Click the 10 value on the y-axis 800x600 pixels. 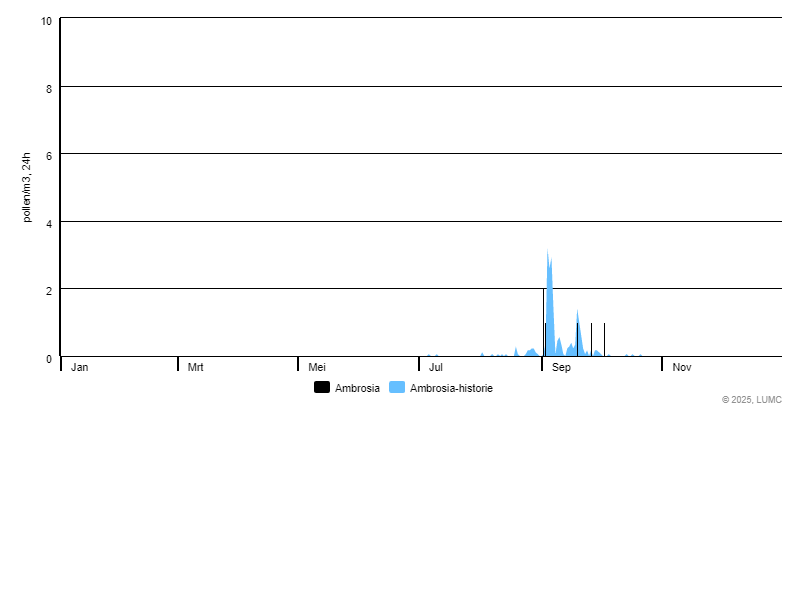click(47, 21)
